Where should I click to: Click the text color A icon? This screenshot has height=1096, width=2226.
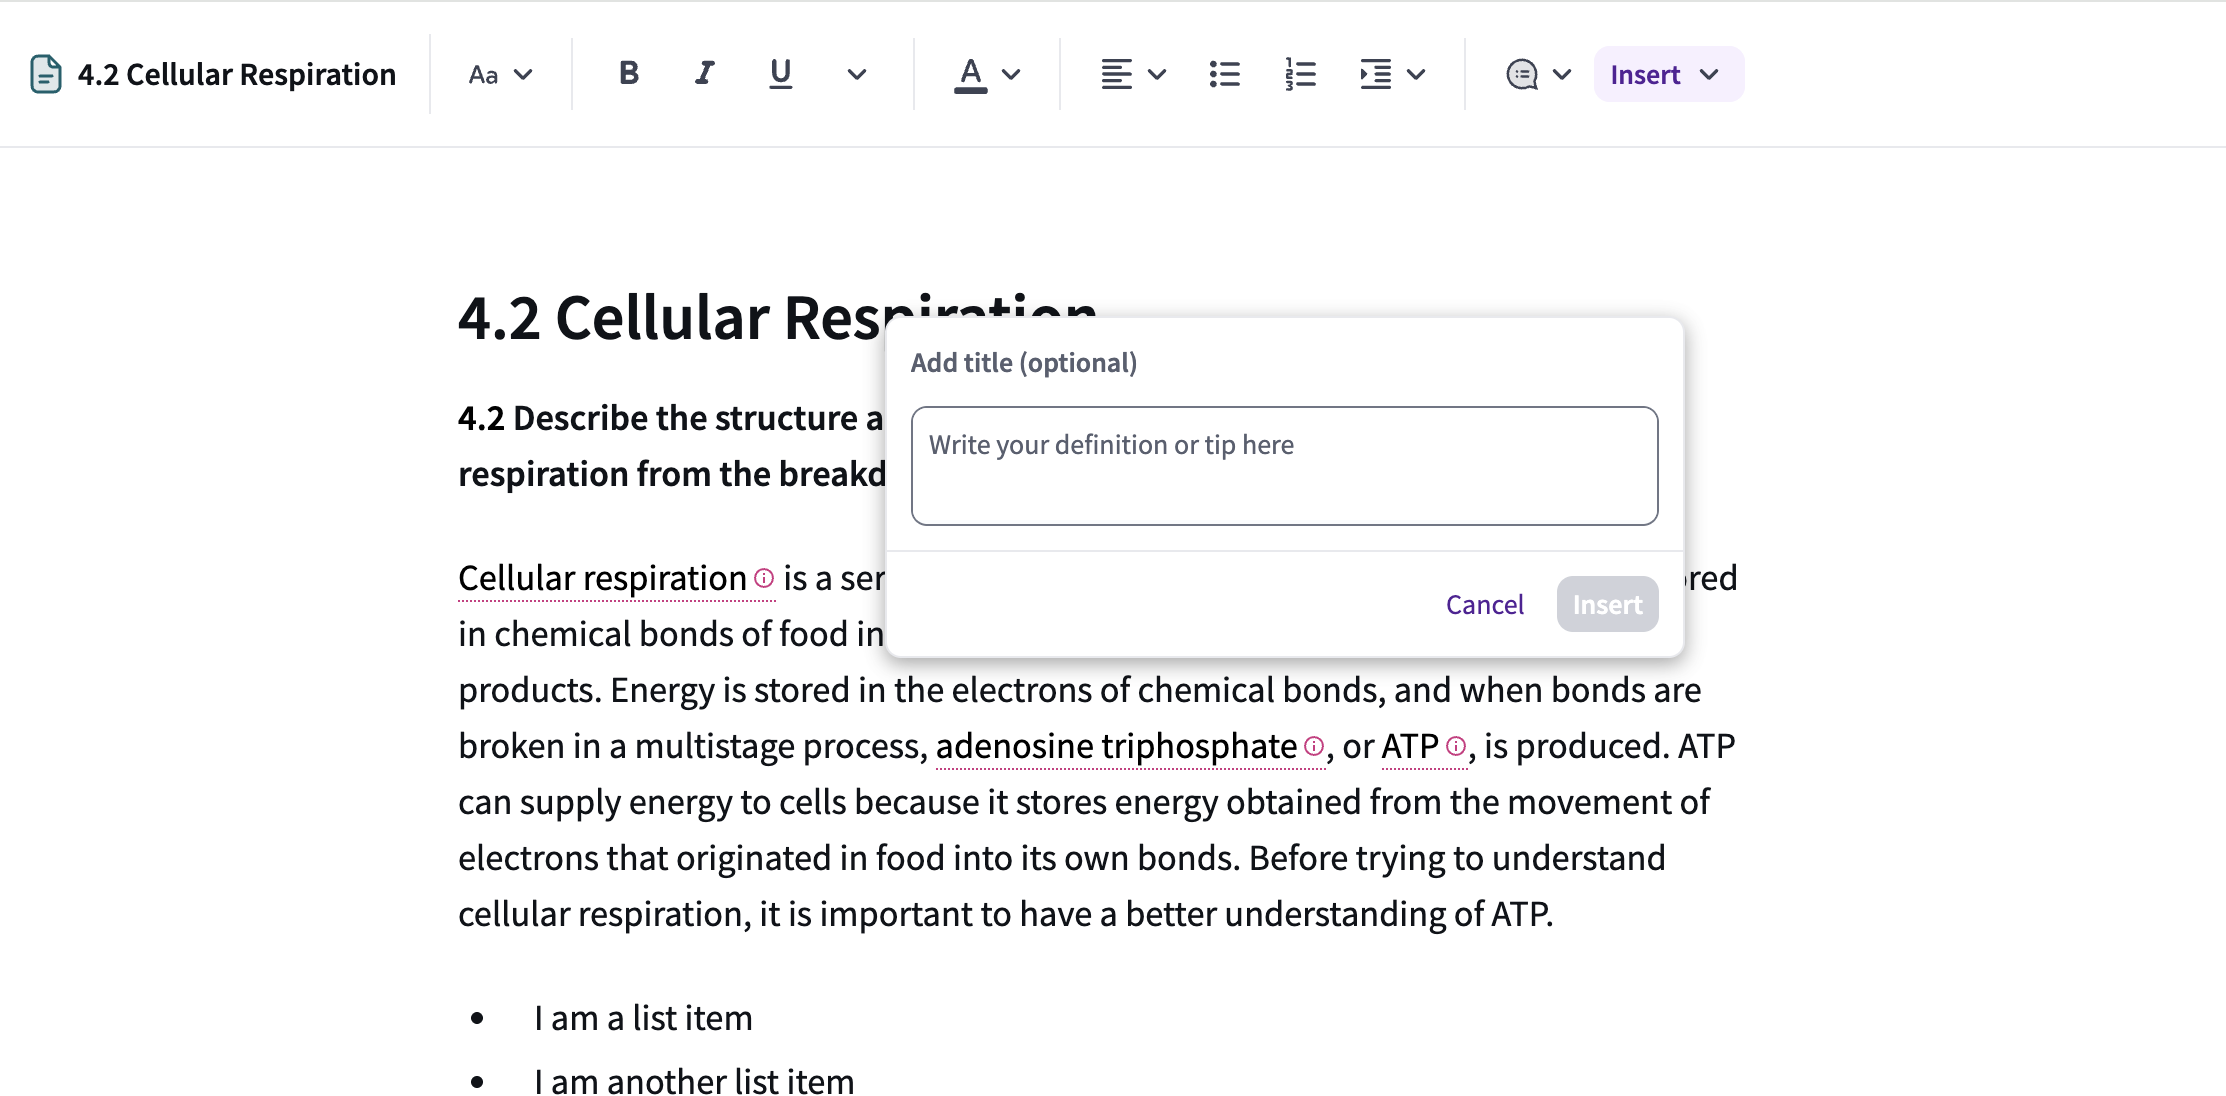970,74
